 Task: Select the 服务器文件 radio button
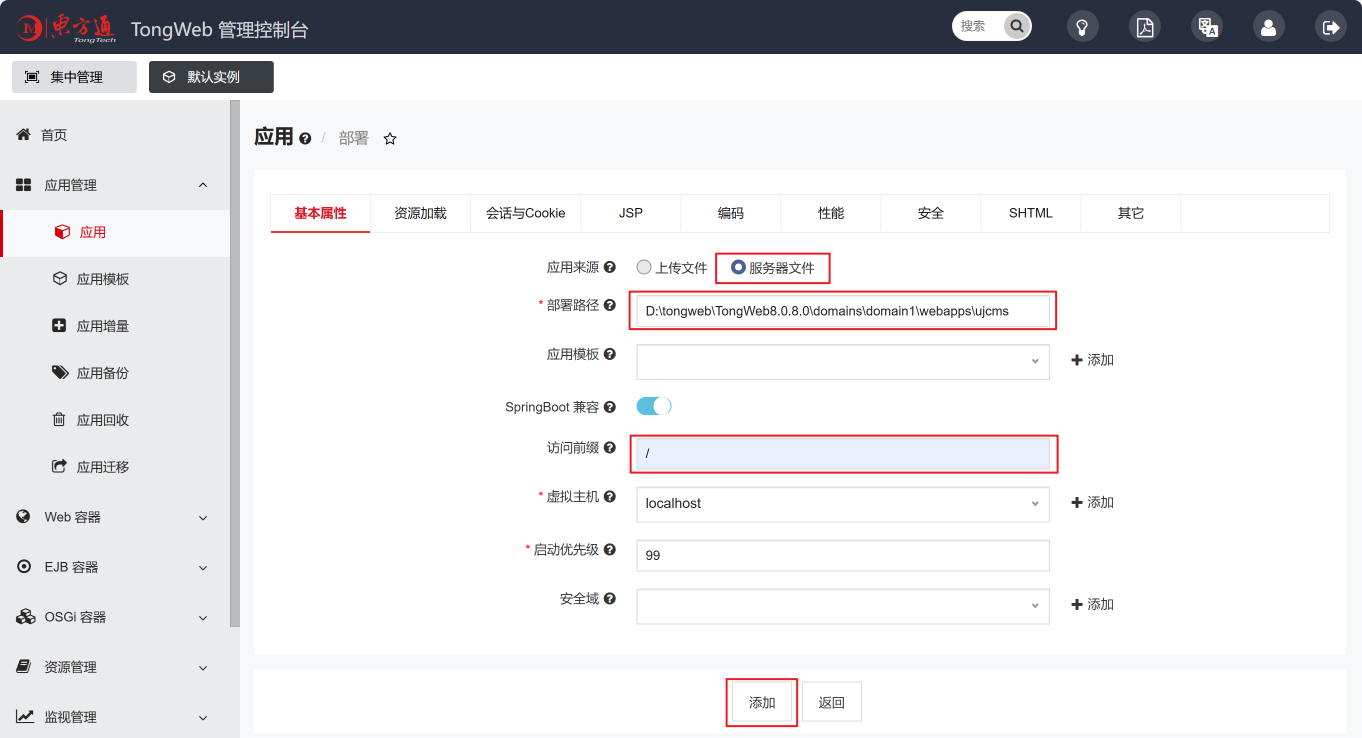[x=738, y=267]
